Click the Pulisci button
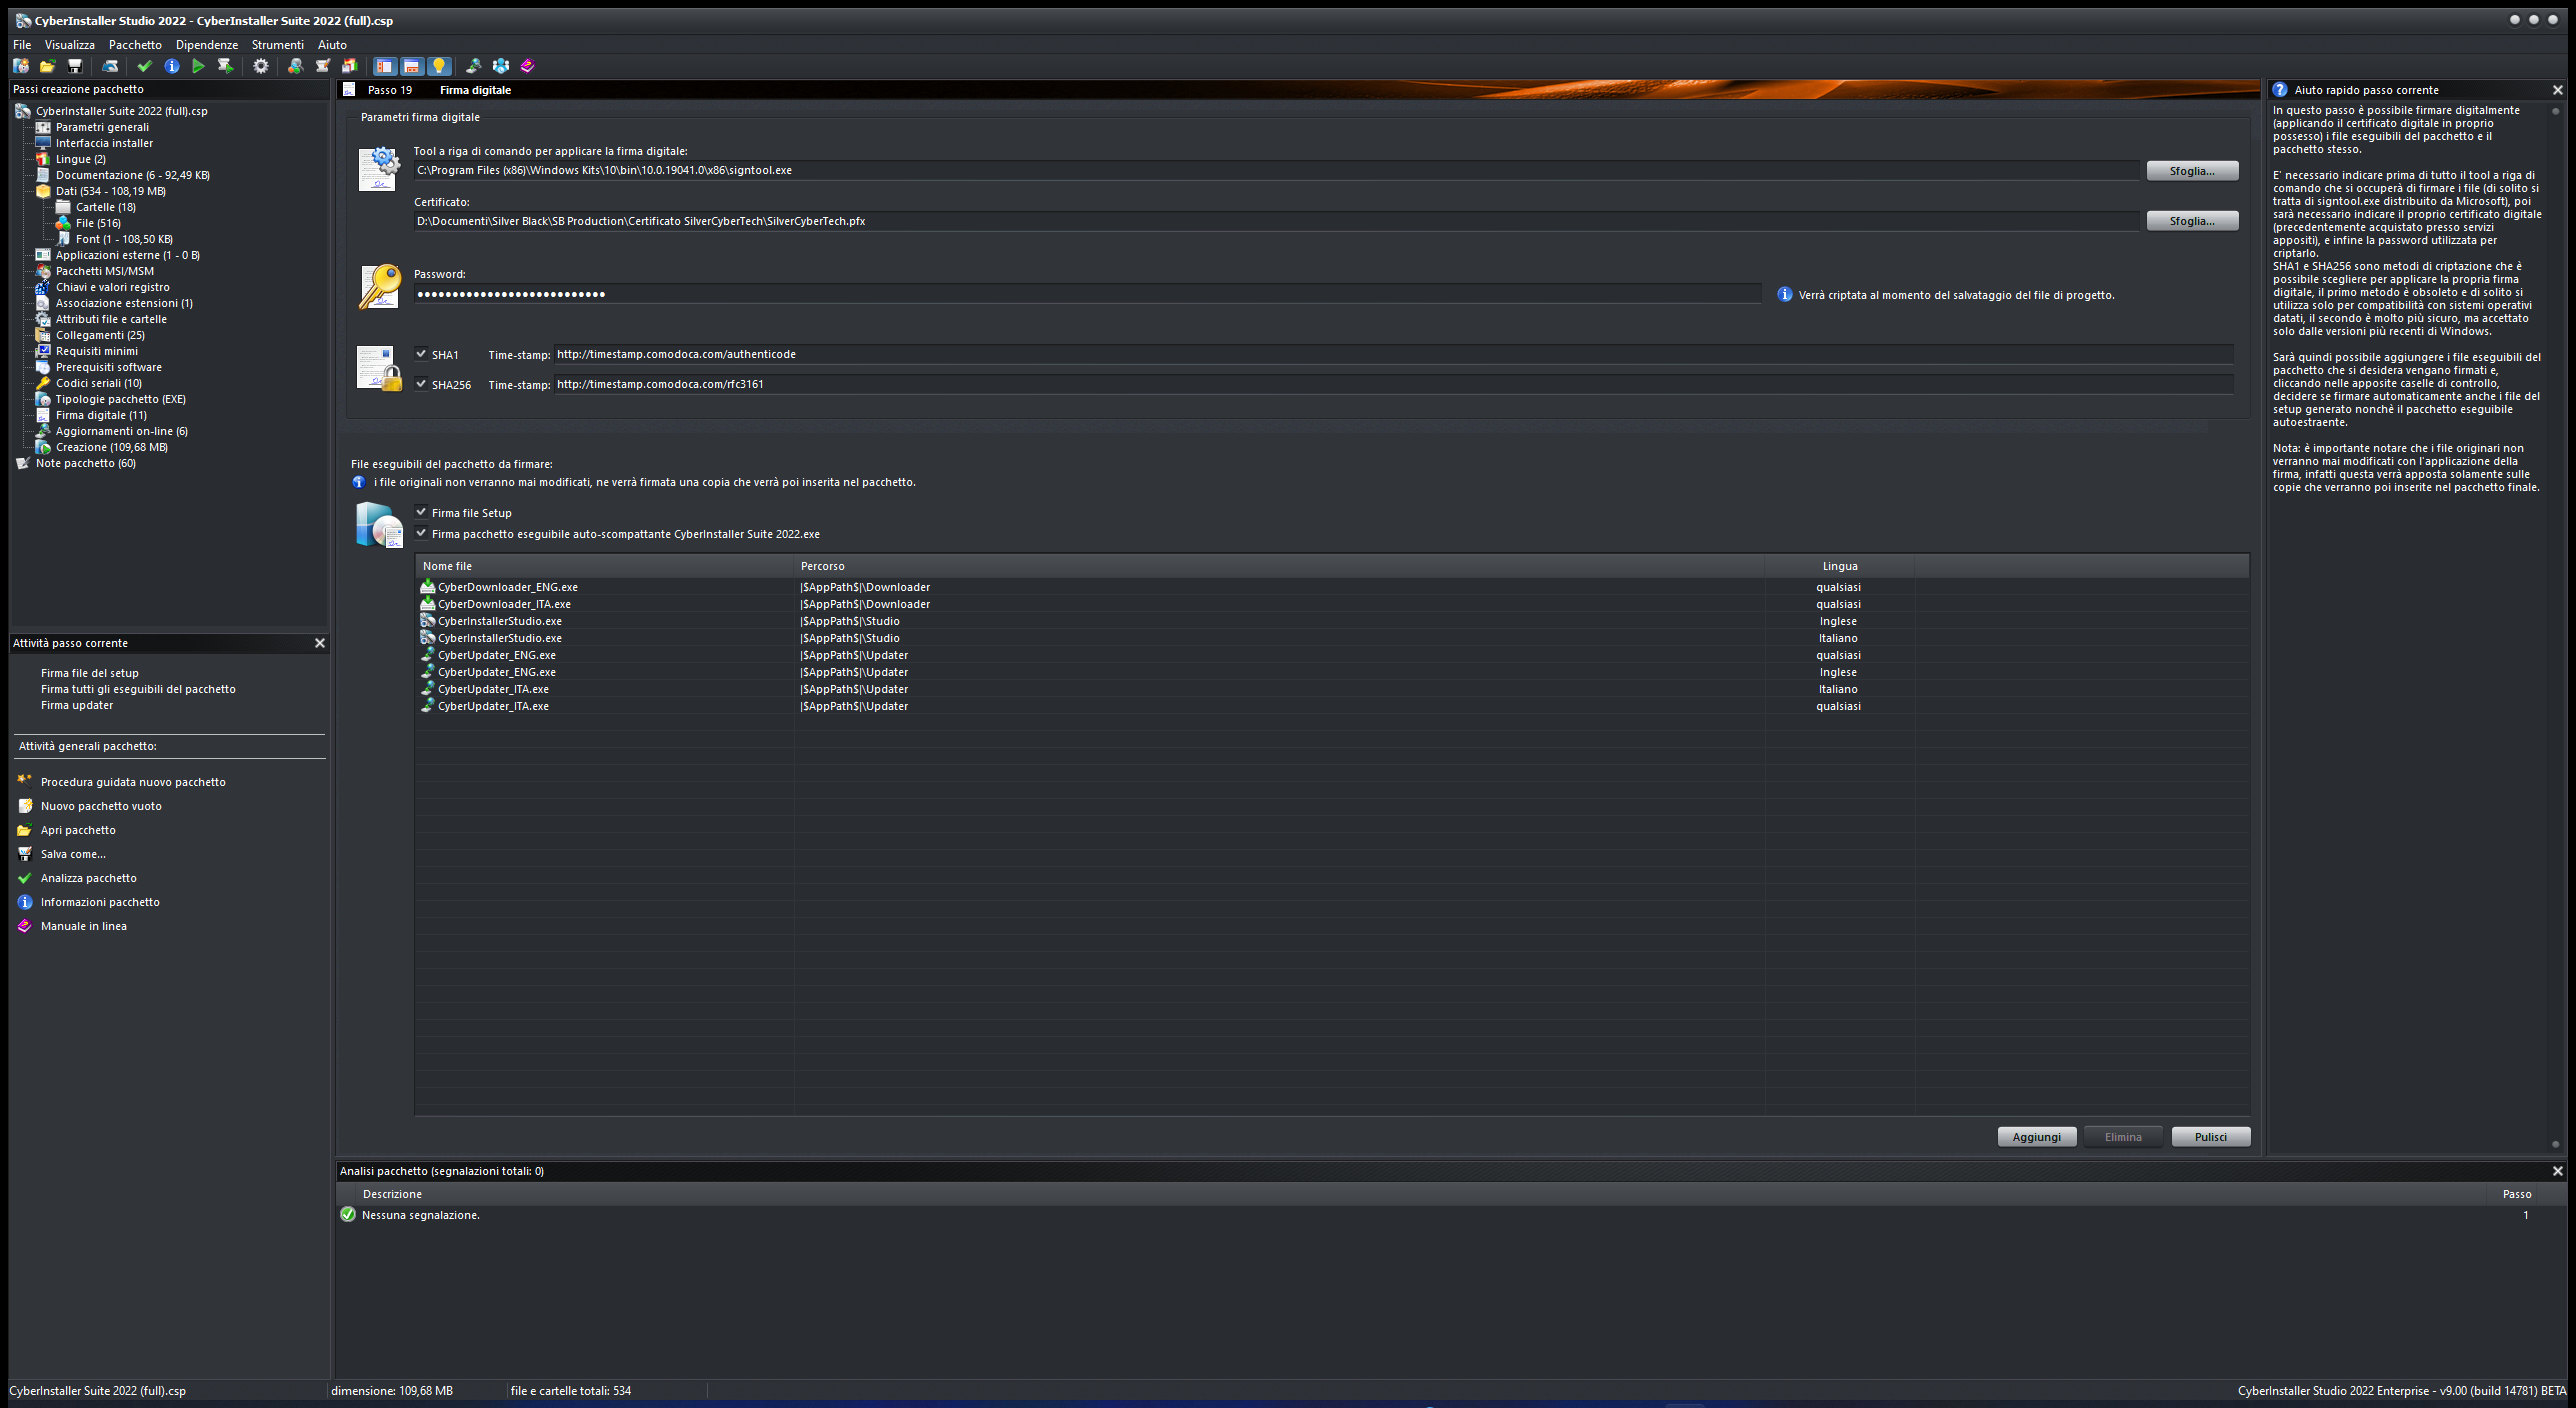Viewport: 2576px width, 1408px height. tap(2210, 1137)
